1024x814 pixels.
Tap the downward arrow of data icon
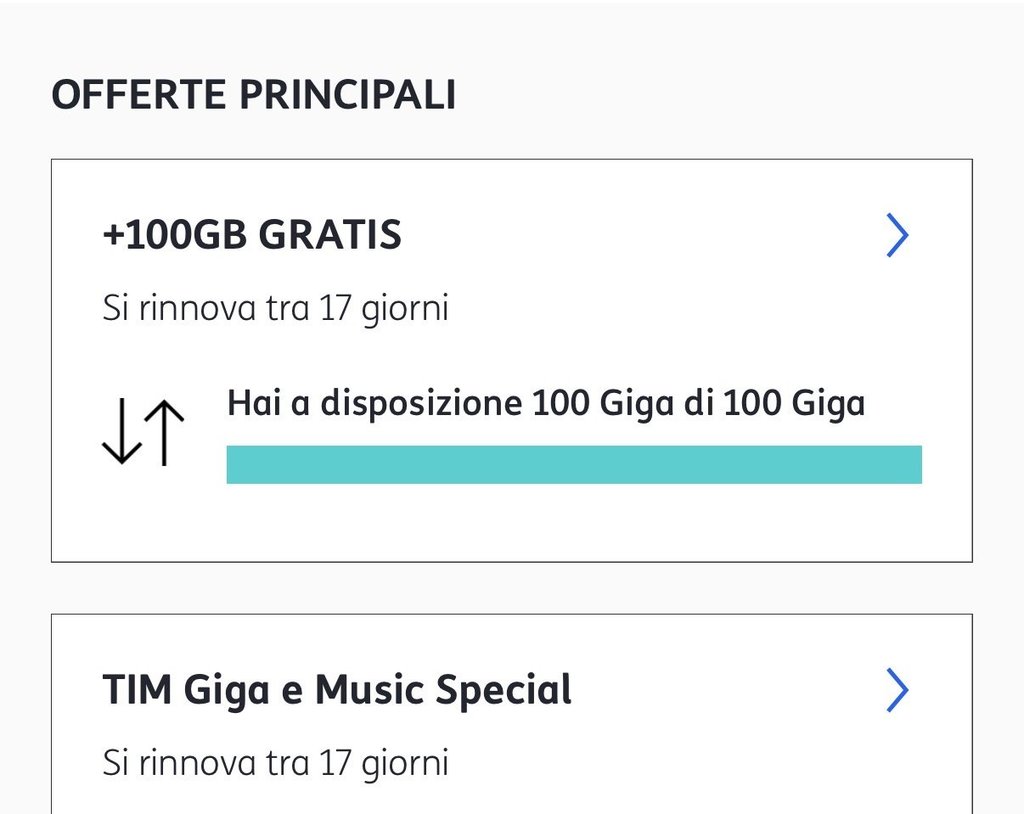[x=120, y=432]
